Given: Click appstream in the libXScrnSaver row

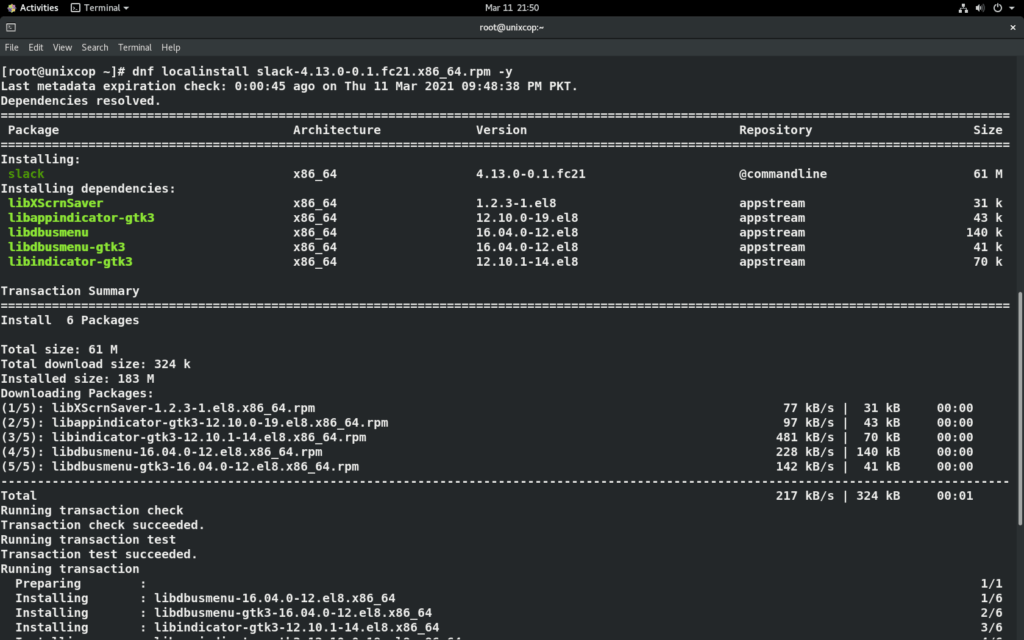Looking at the screenshot, I should (772, 203).
